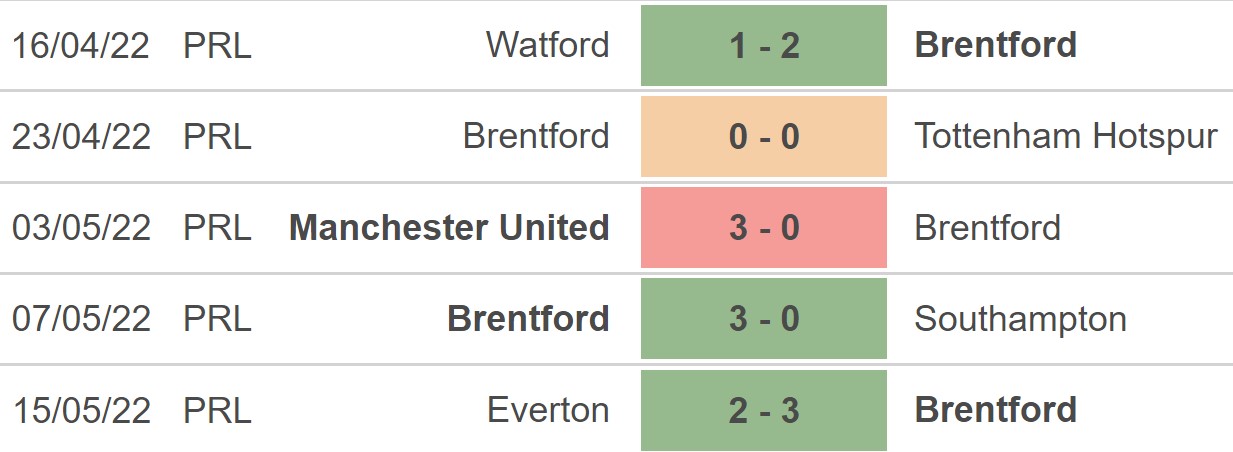1233x452 pixels.
Task: Select Brentford in the Manchester United row
Action: pyautogui.click(x=988, y=228)
